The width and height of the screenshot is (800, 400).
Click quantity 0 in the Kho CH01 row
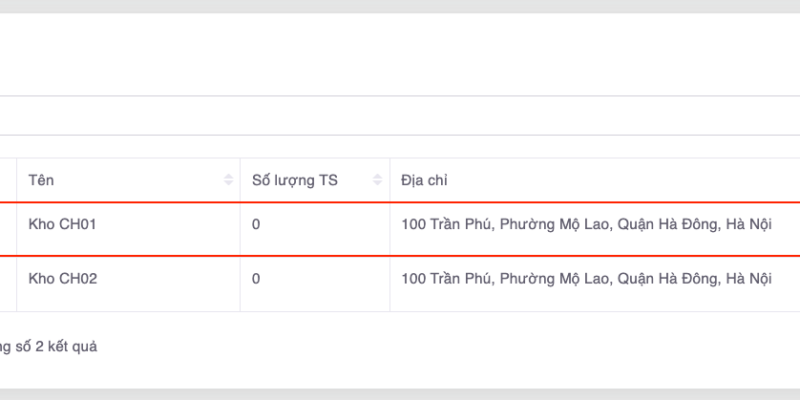[x=256, y=226]
